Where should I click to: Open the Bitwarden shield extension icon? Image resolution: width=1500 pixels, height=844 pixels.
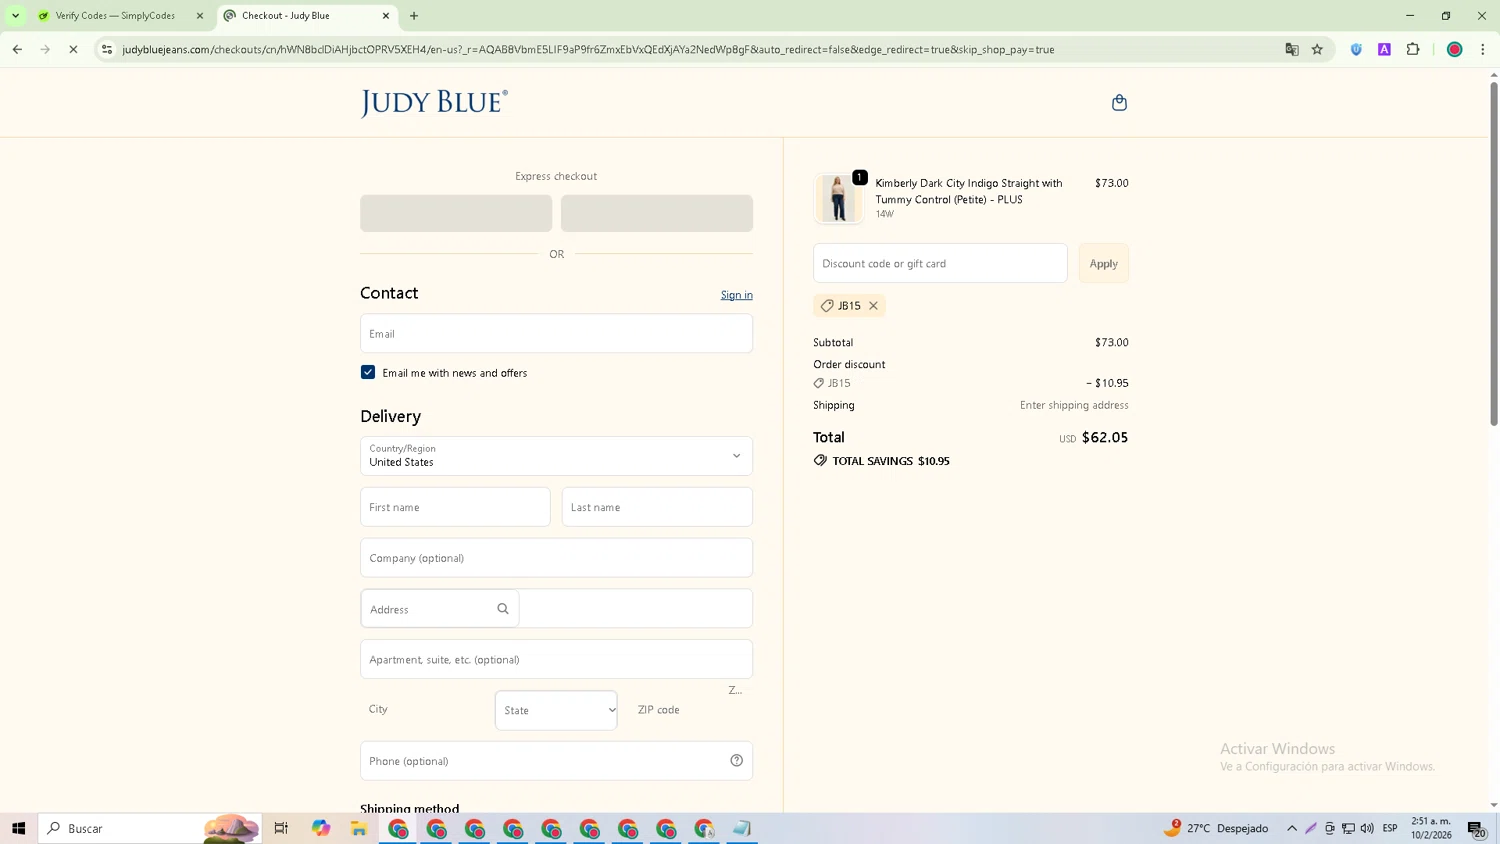pyautogui.click(x=1356, y=49)
